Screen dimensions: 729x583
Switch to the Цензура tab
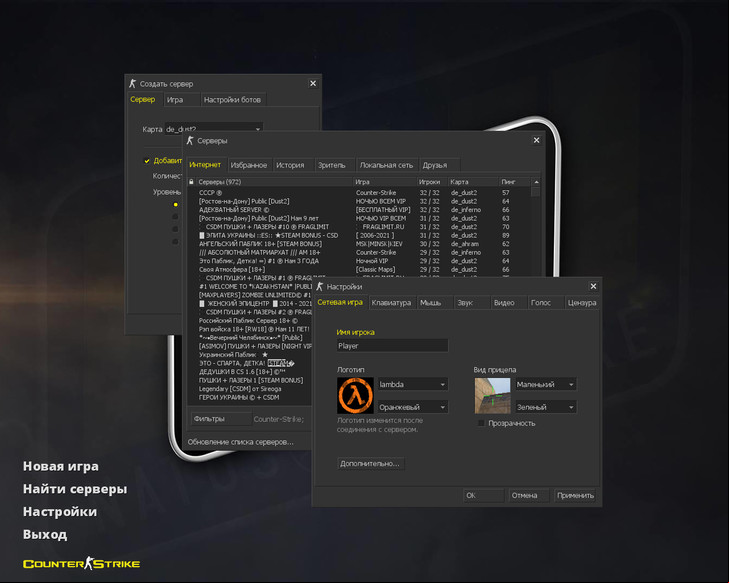point(582,303)
